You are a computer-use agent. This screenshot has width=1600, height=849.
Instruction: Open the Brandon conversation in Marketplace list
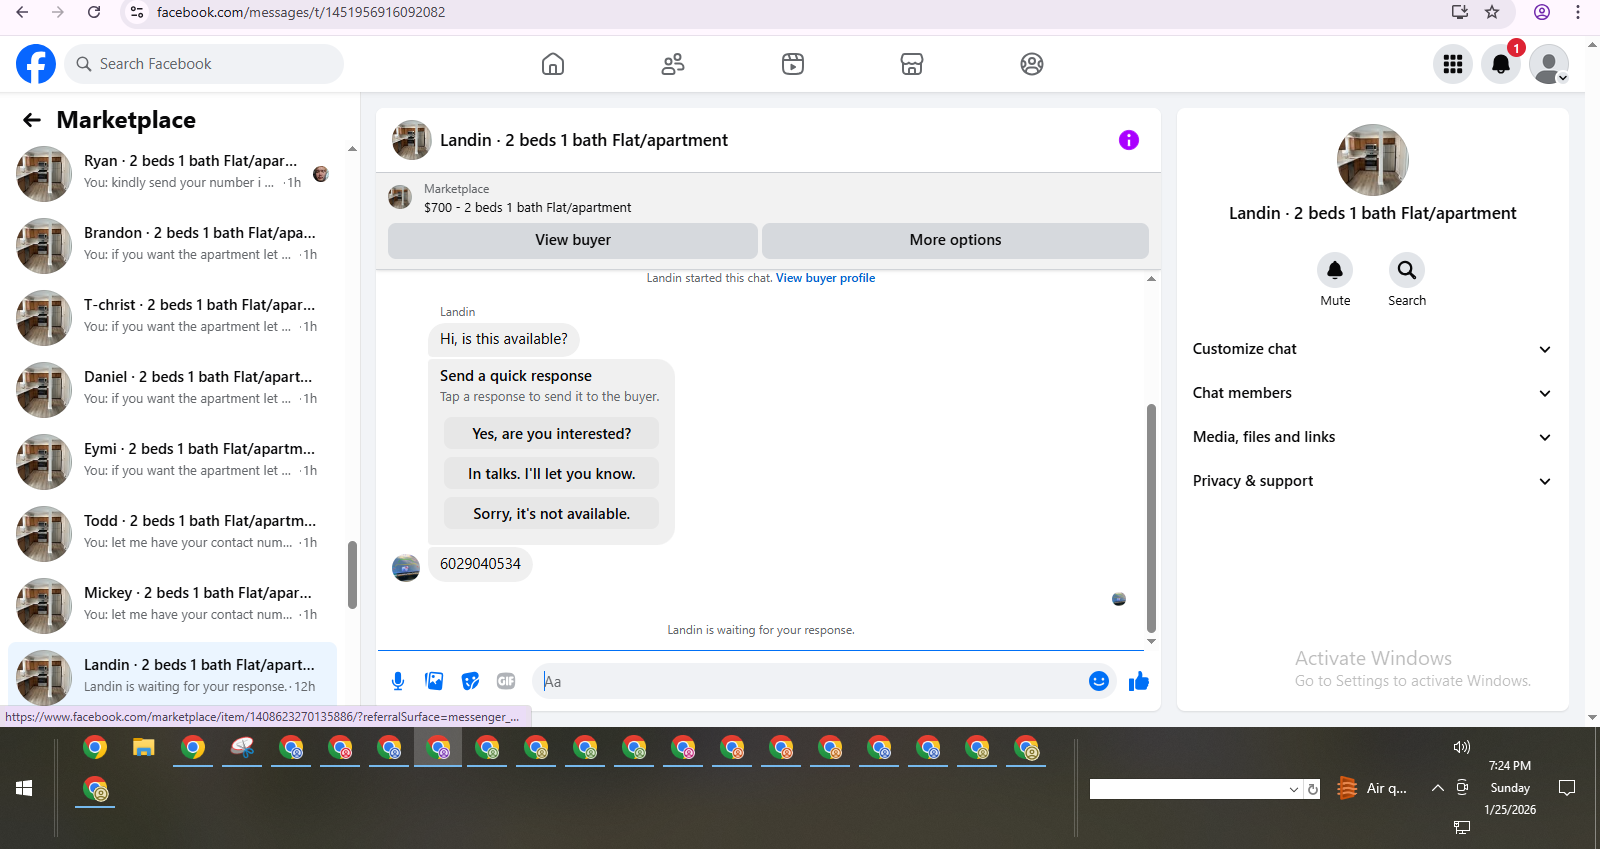click(172, 246)
